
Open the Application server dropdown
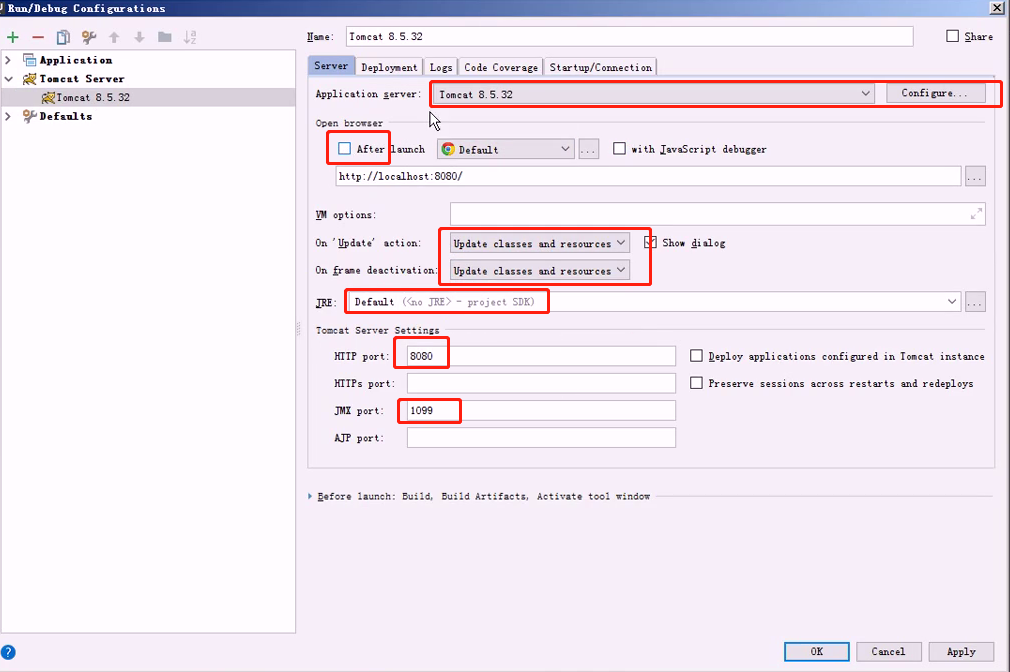click(x=654, y=94)
